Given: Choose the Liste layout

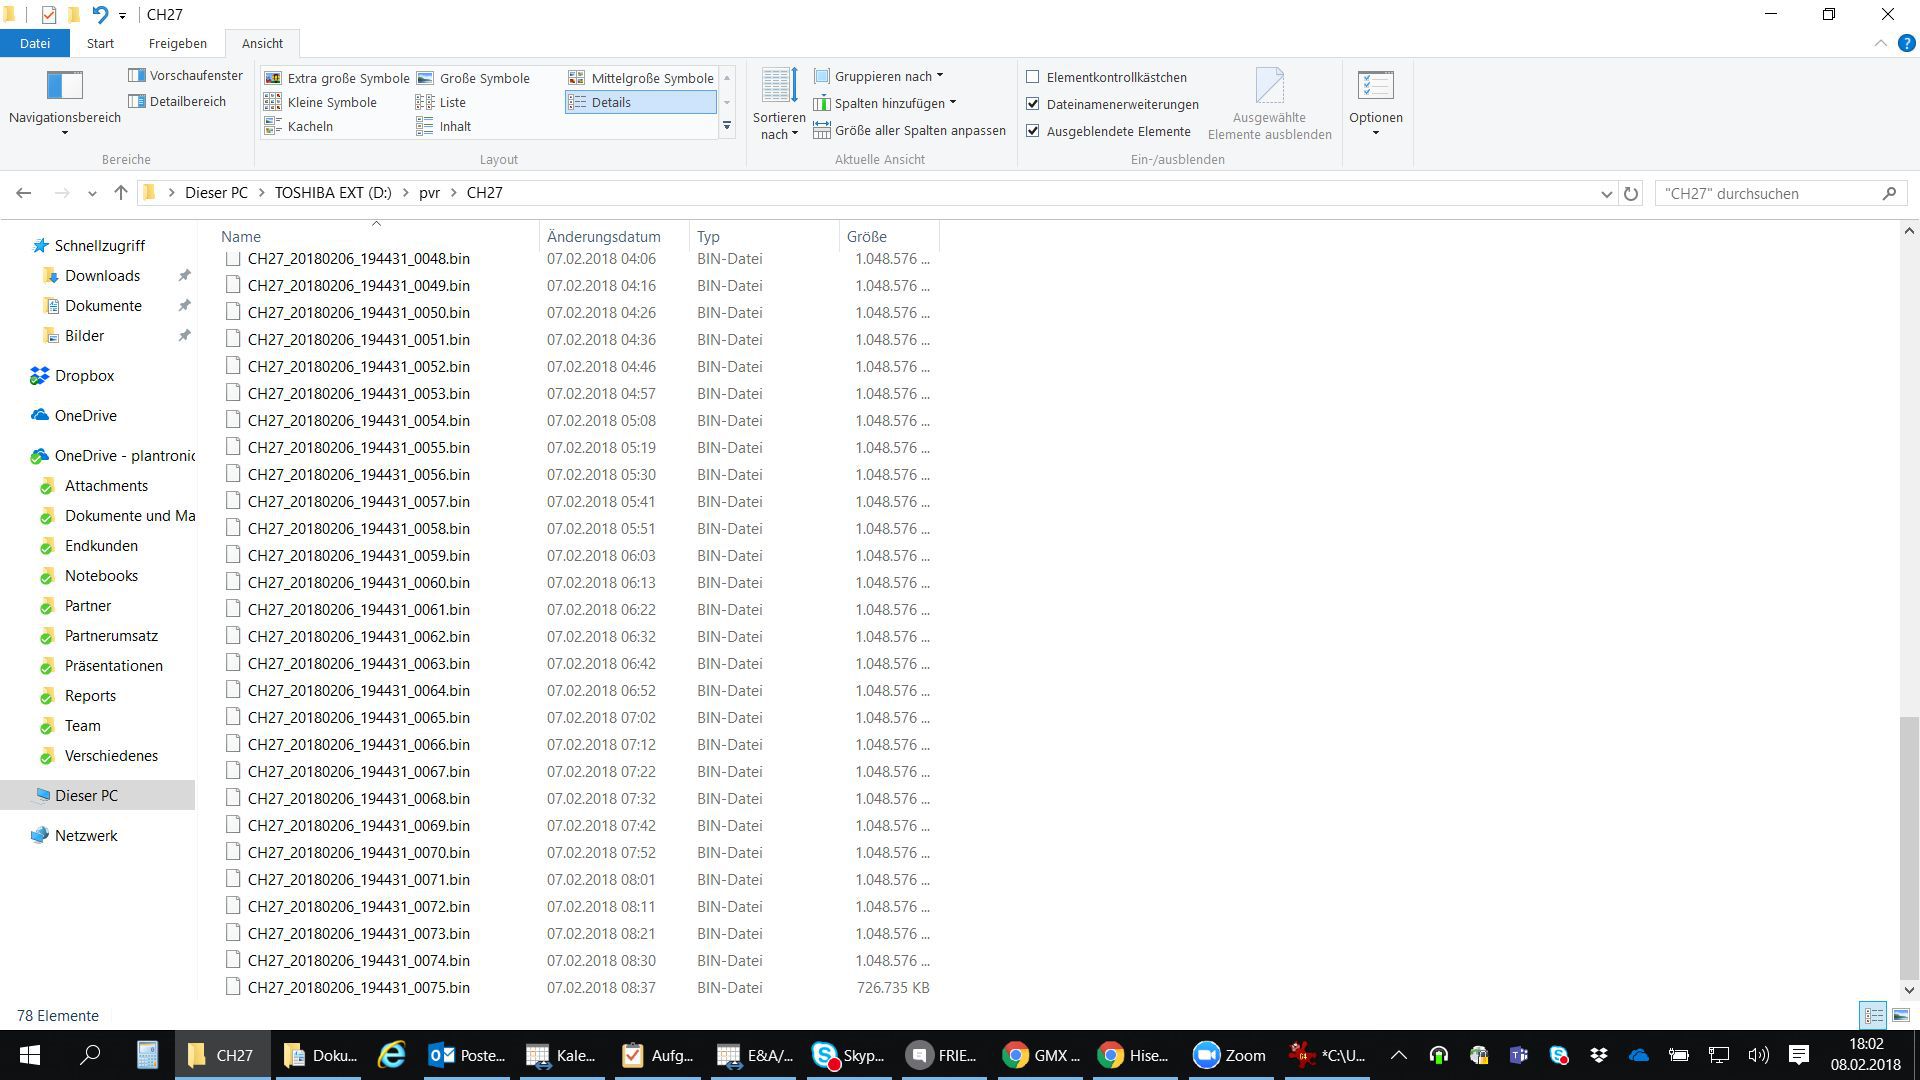Looking at the screenshot, I should pyautogui.click(x=441, y=102).
